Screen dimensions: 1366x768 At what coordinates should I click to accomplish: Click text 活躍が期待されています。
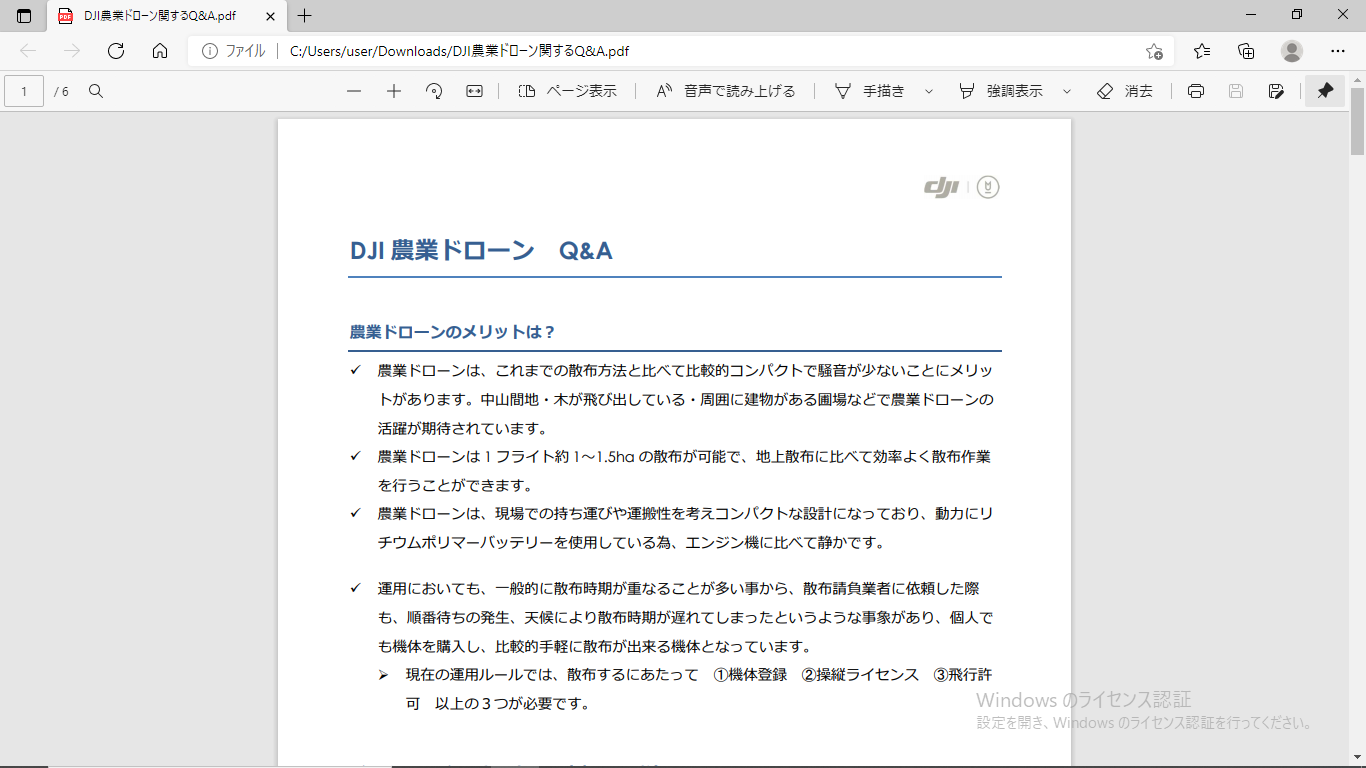[462, 428]
